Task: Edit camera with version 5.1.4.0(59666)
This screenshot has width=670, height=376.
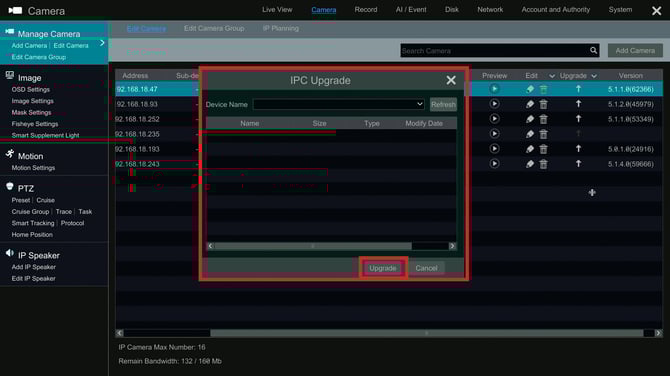Action: (x=530, y=164)
